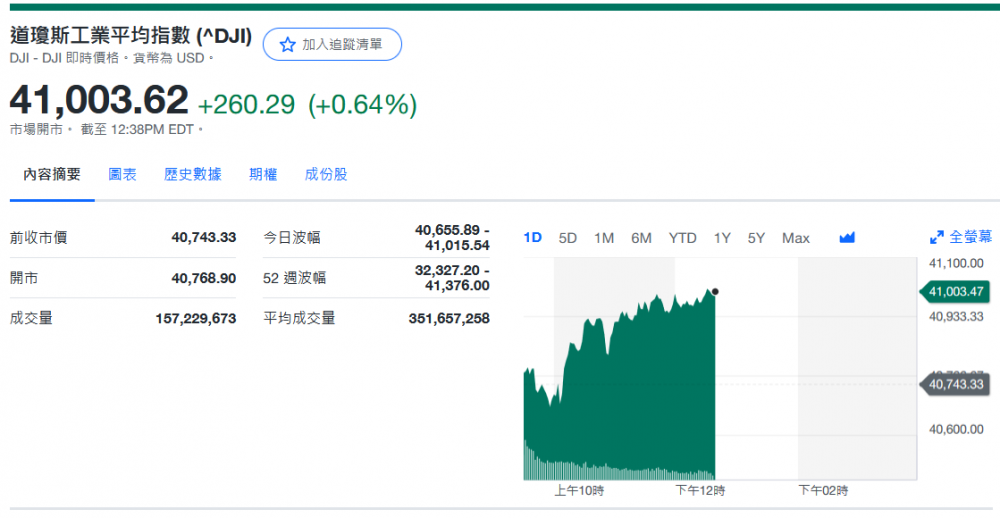Add the index with 加入追蹤清單 button

pos(332,45)
